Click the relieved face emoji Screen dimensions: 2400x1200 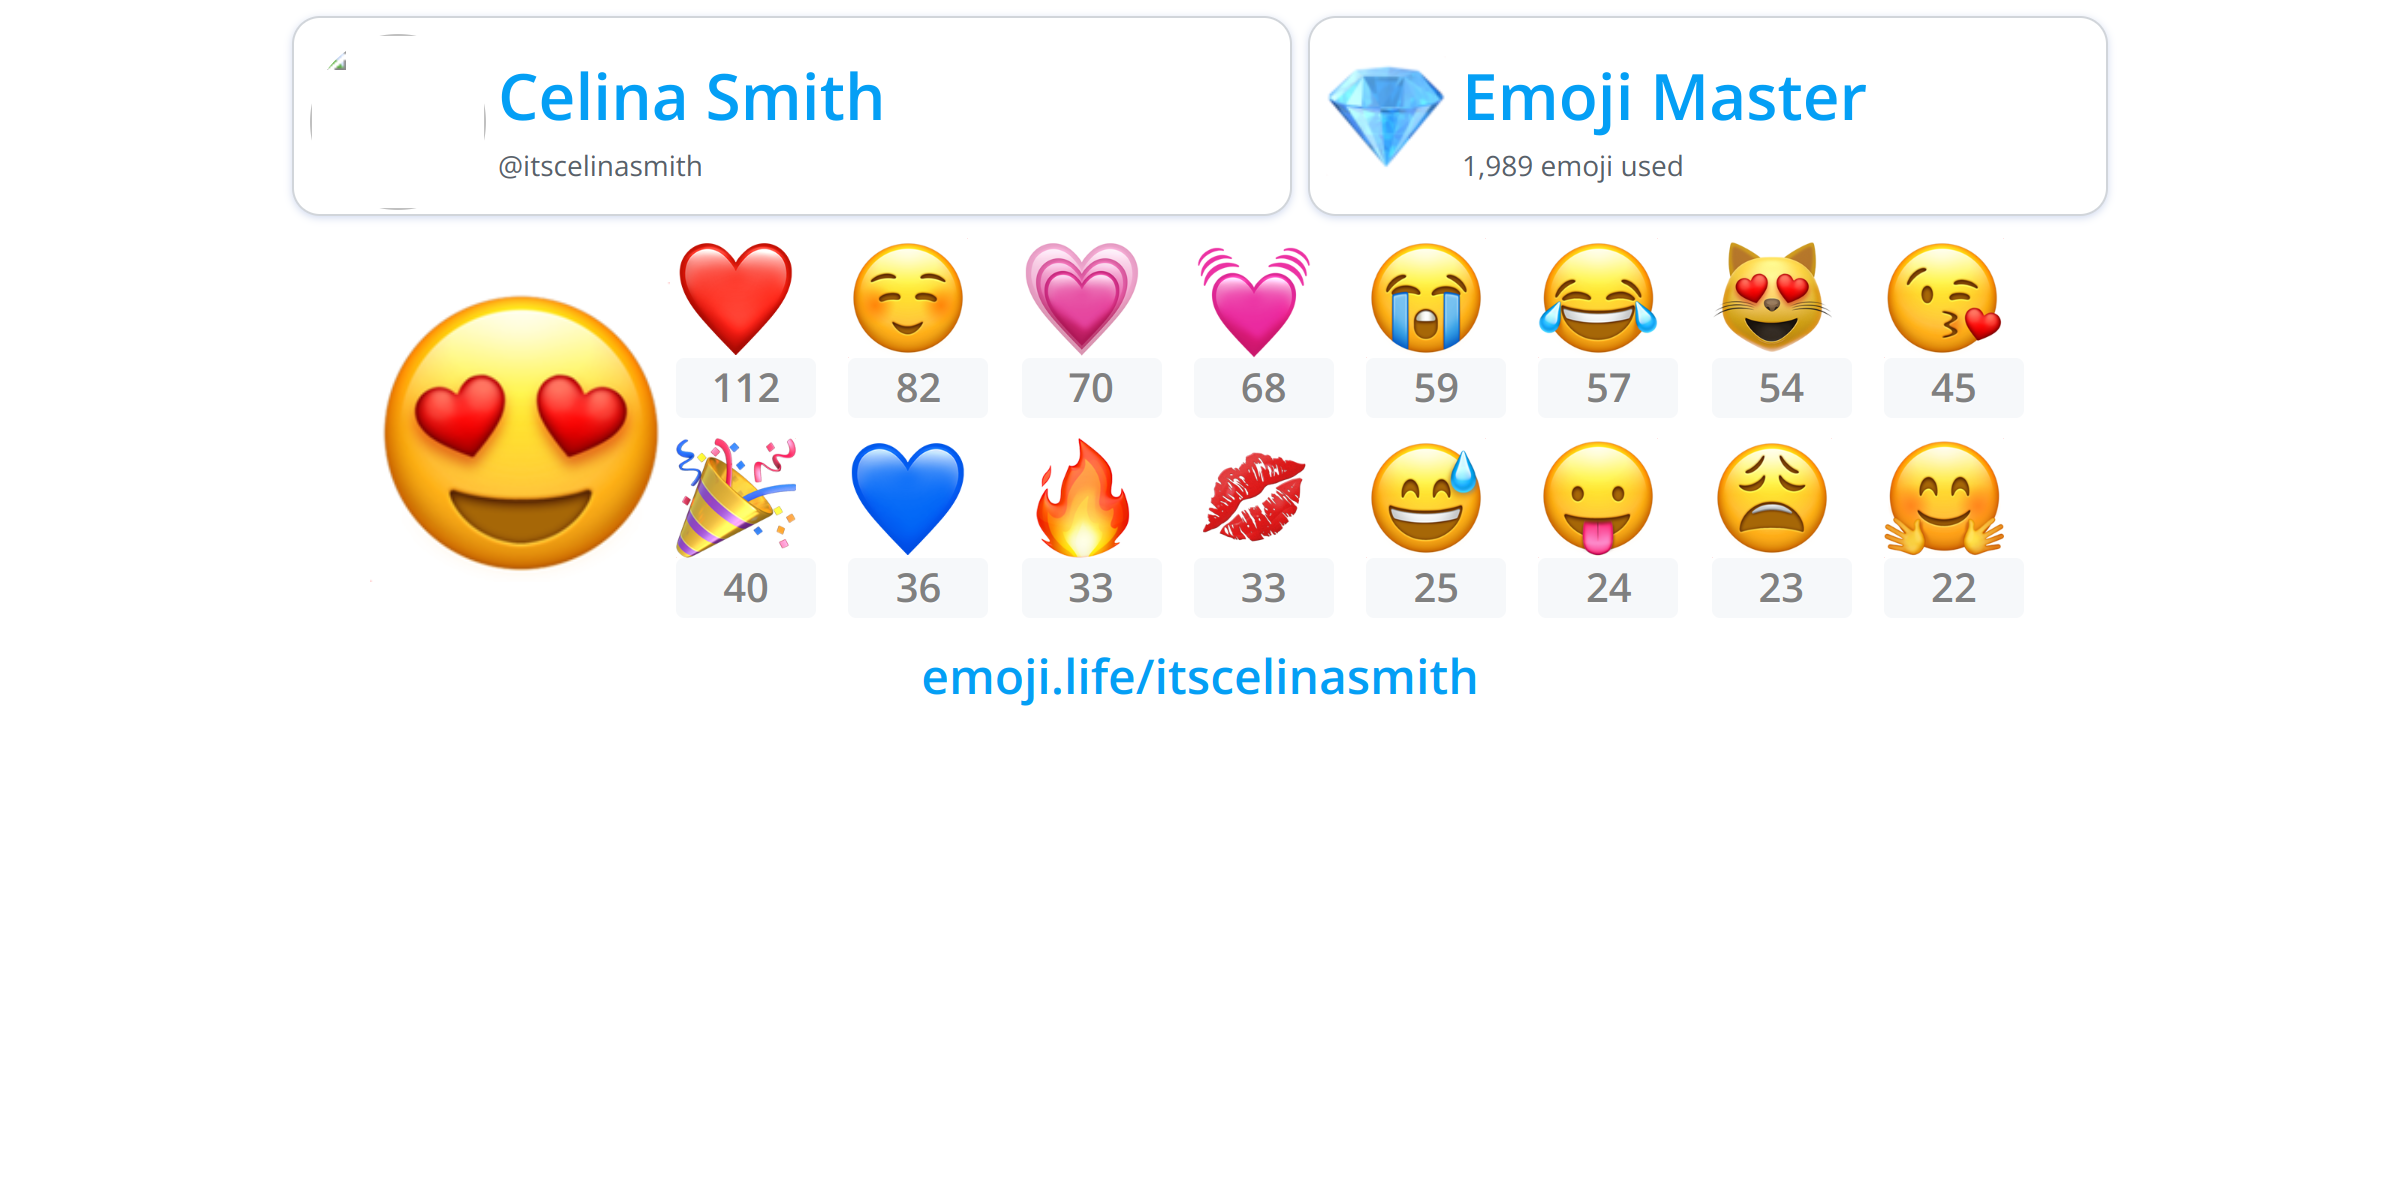coord(908,298)
